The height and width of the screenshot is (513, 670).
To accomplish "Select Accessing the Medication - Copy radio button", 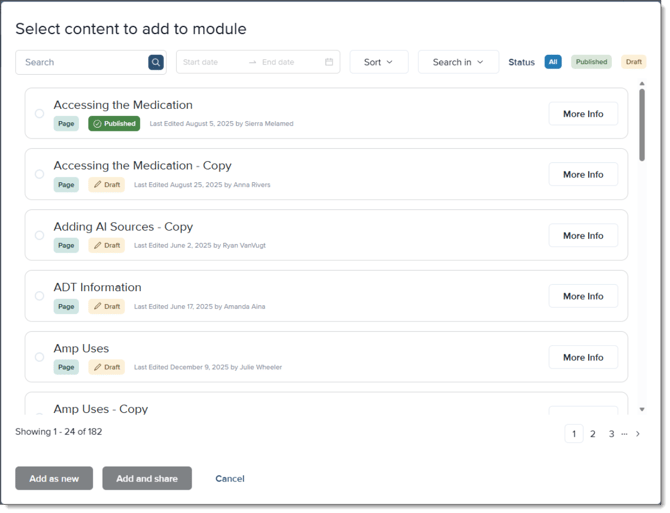I will tap(39, 174).
